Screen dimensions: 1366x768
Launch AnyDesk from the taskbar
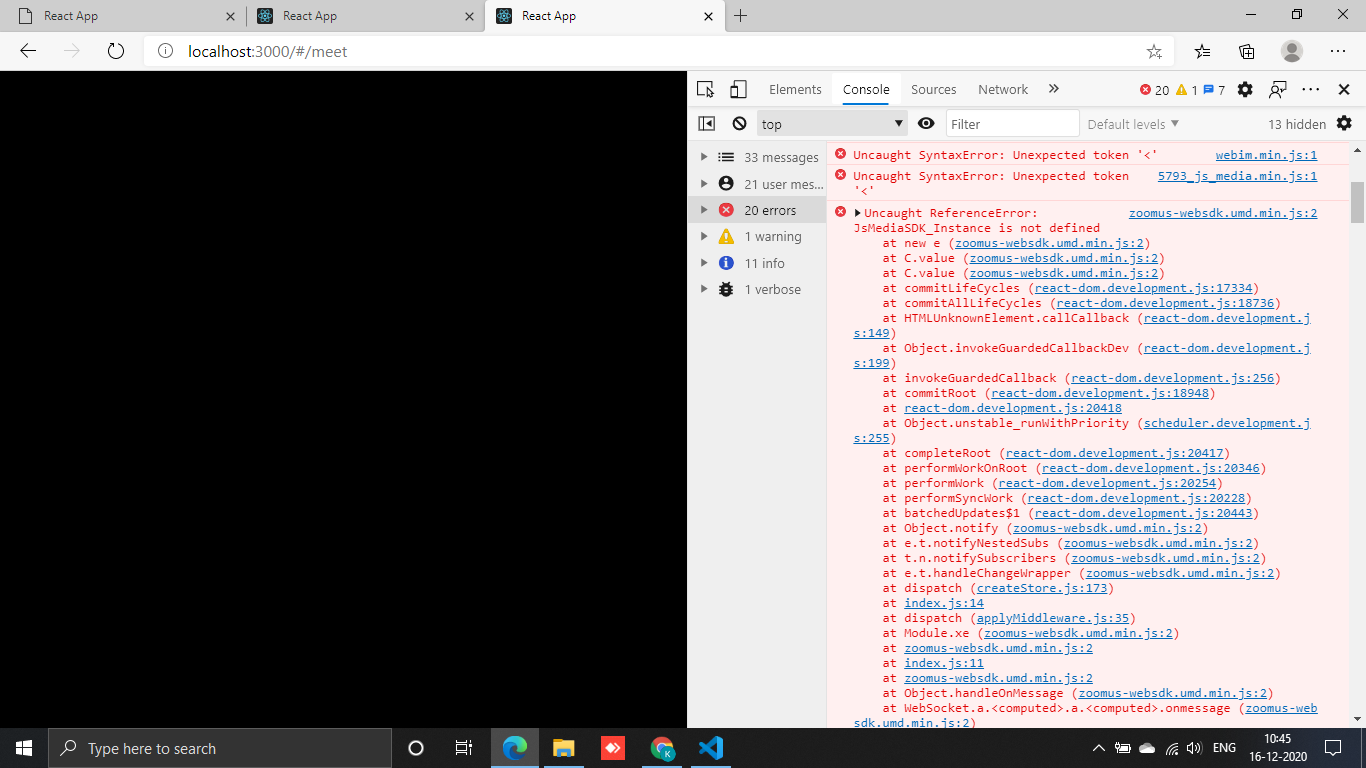click(613, 748)
